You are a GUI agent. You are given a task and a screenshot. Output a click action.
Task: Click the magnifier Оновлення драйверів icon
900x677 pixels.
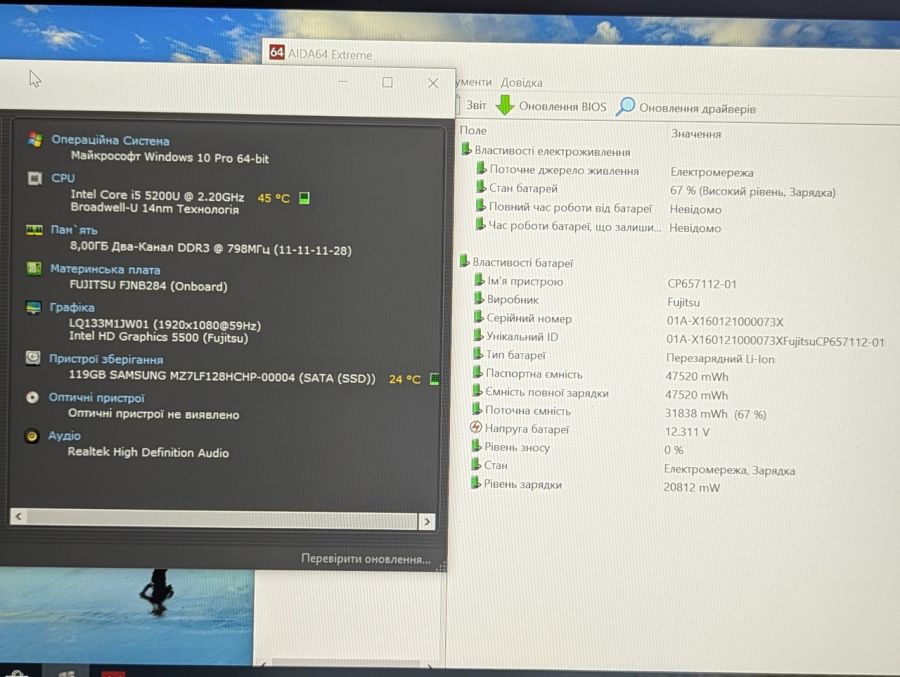[625, 106]
